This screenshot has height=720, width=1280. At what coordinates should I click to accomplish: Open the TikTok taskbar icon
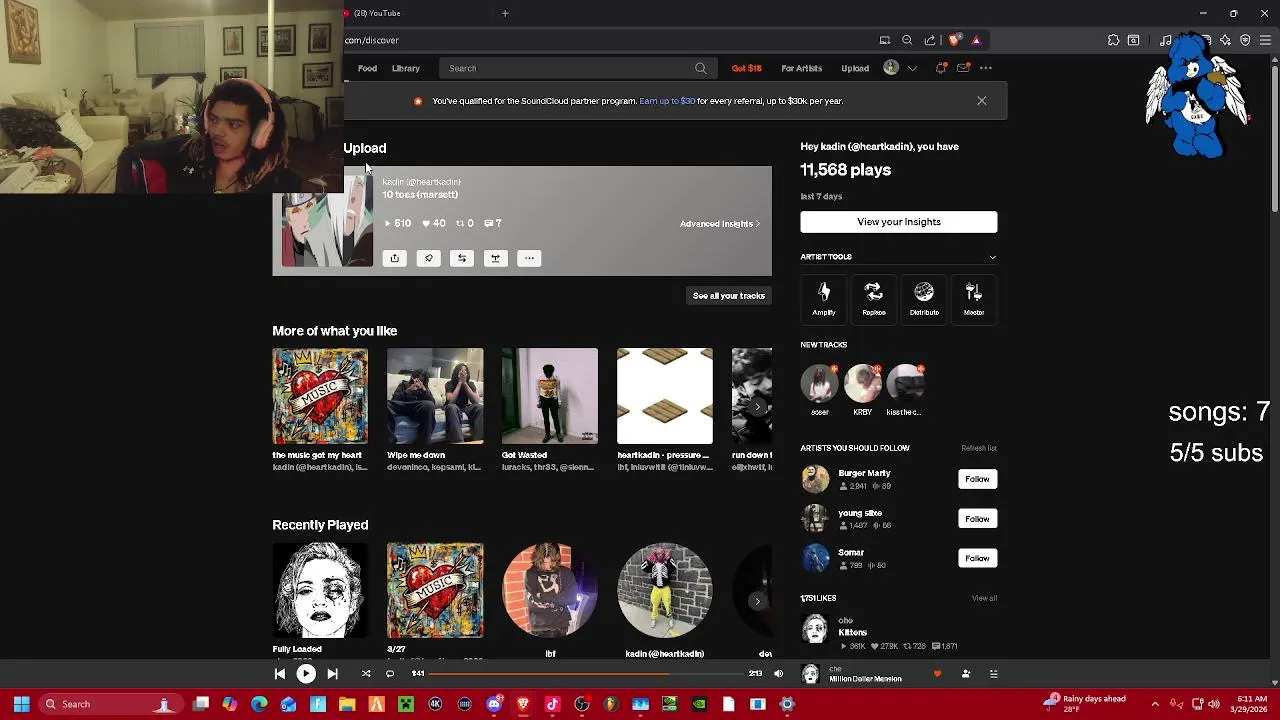click(x=552, y=704)
